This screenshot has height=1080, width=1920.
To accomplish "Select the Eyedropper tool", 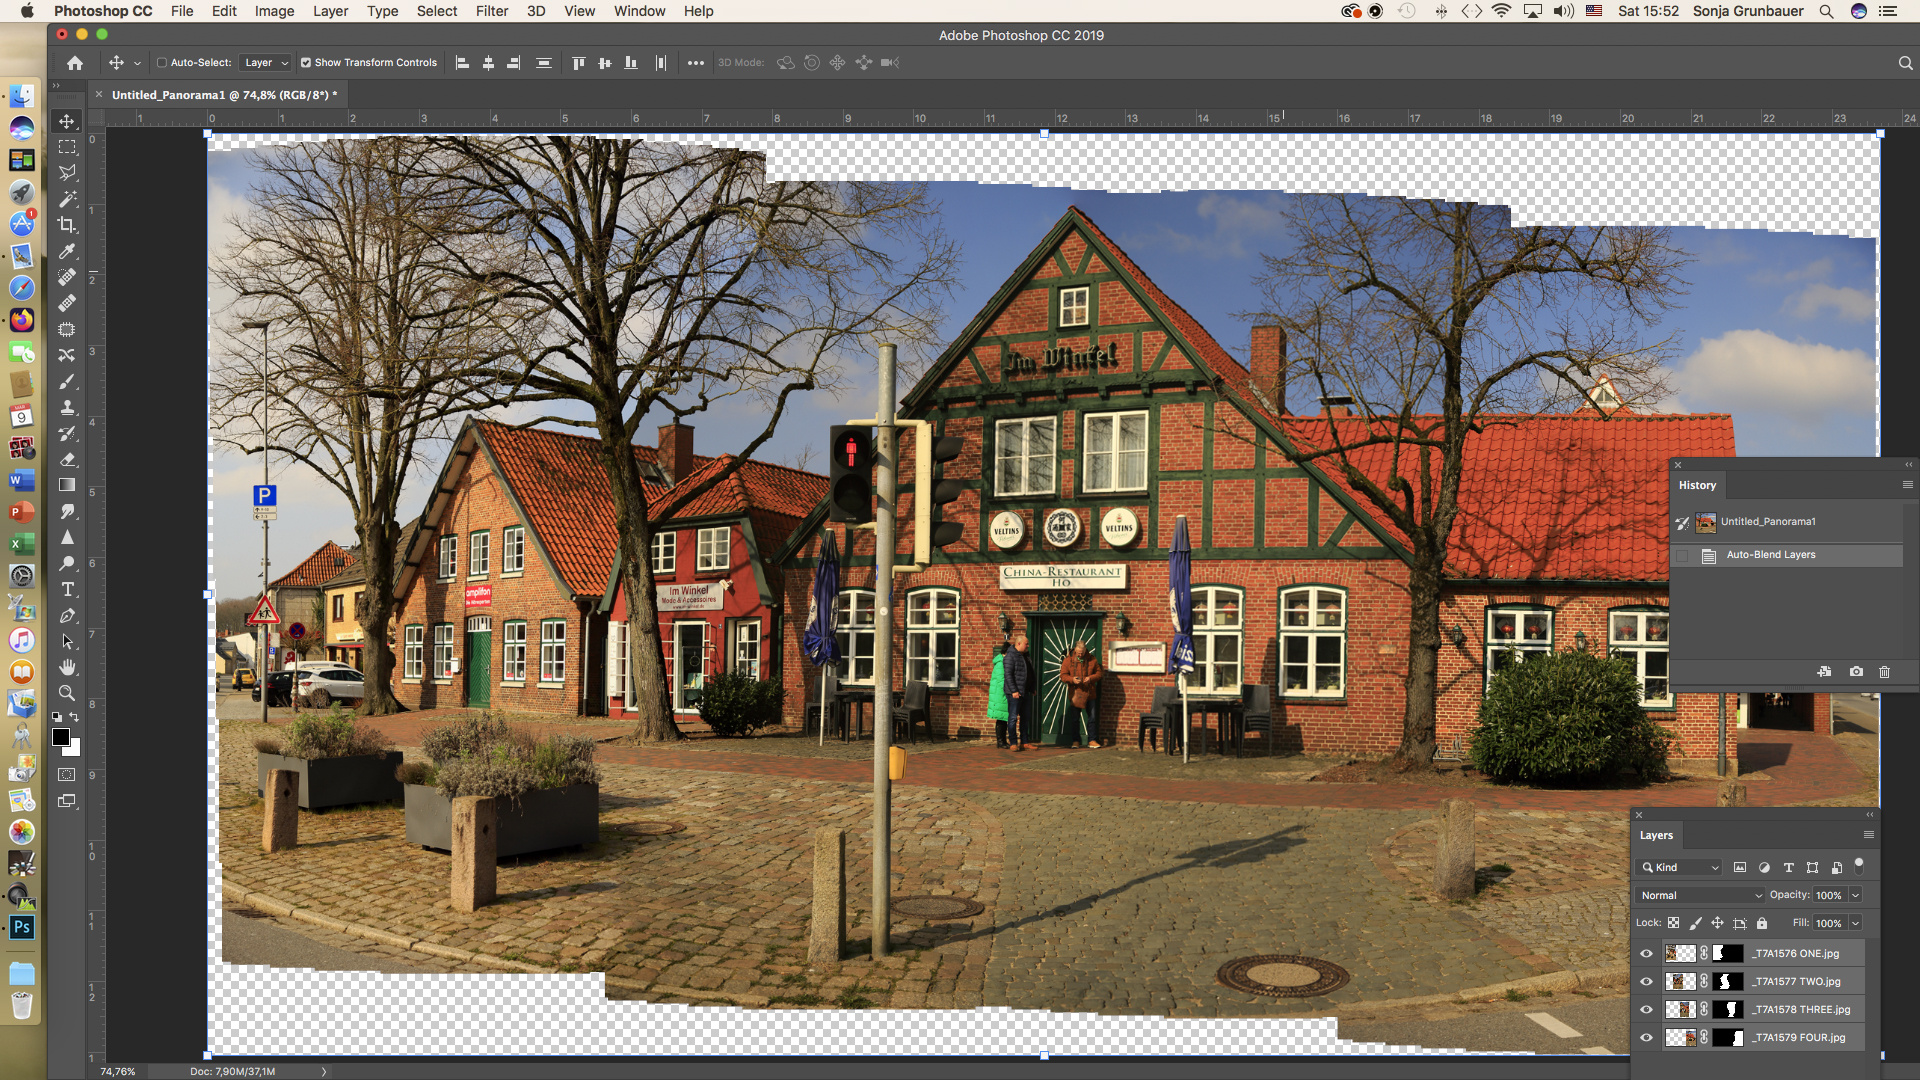I will click(x=67, y=251).
